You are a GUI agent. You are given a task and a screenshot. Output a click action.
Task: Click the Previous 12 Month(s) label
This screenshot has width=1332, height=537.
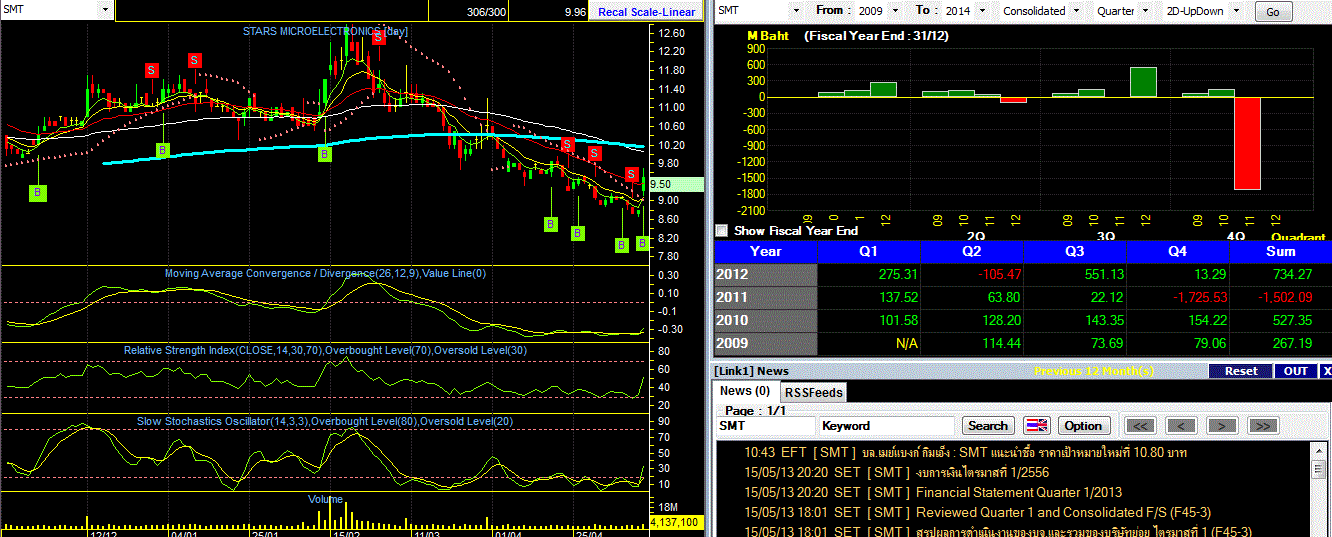pos(1094,371)
